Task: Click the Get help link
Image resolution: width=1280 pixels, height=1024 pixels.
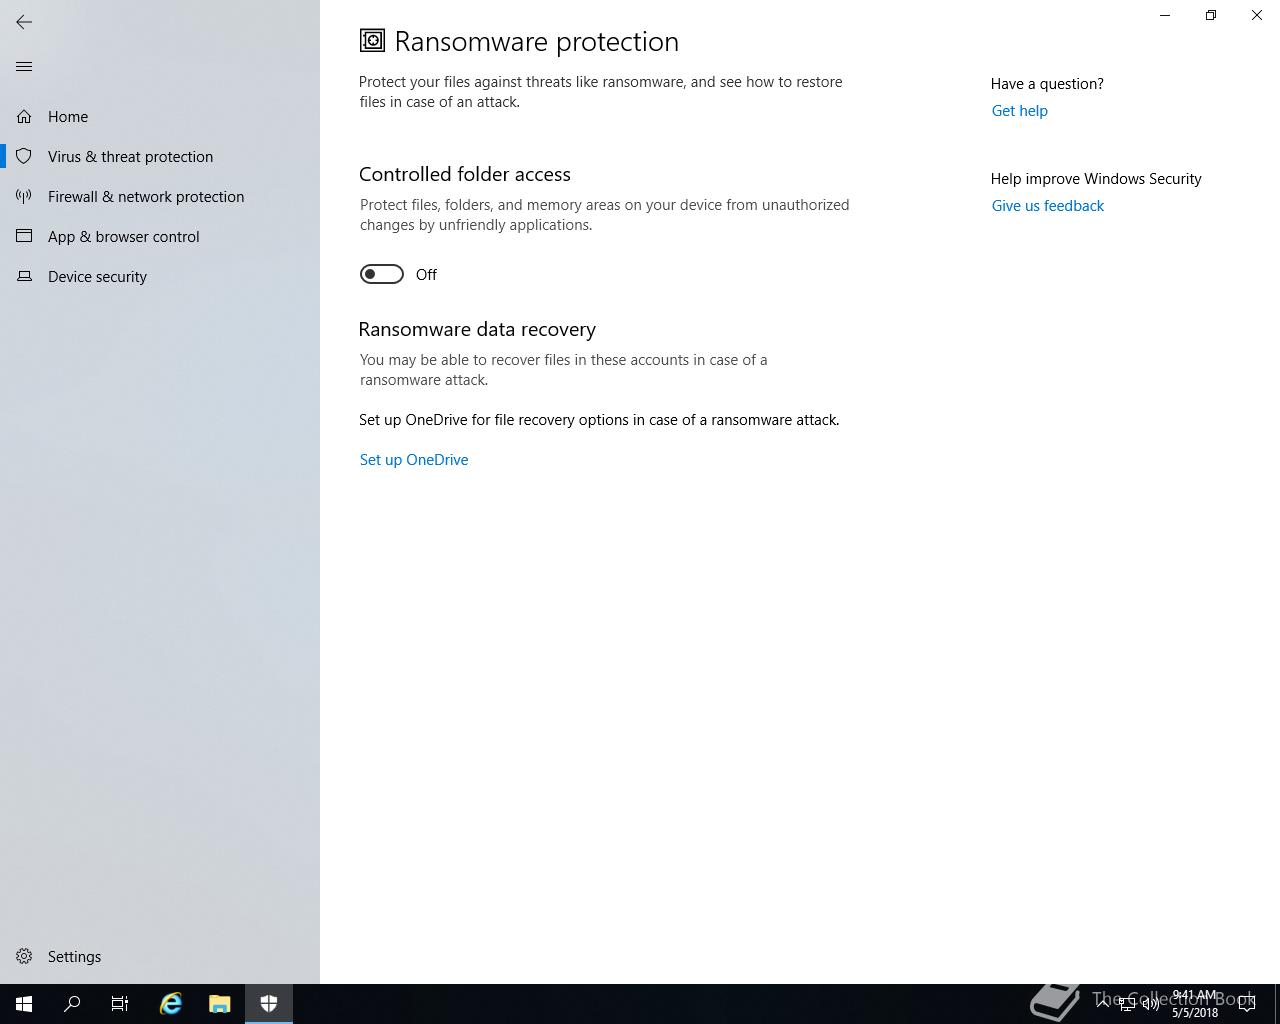Action: point(1020,111)
